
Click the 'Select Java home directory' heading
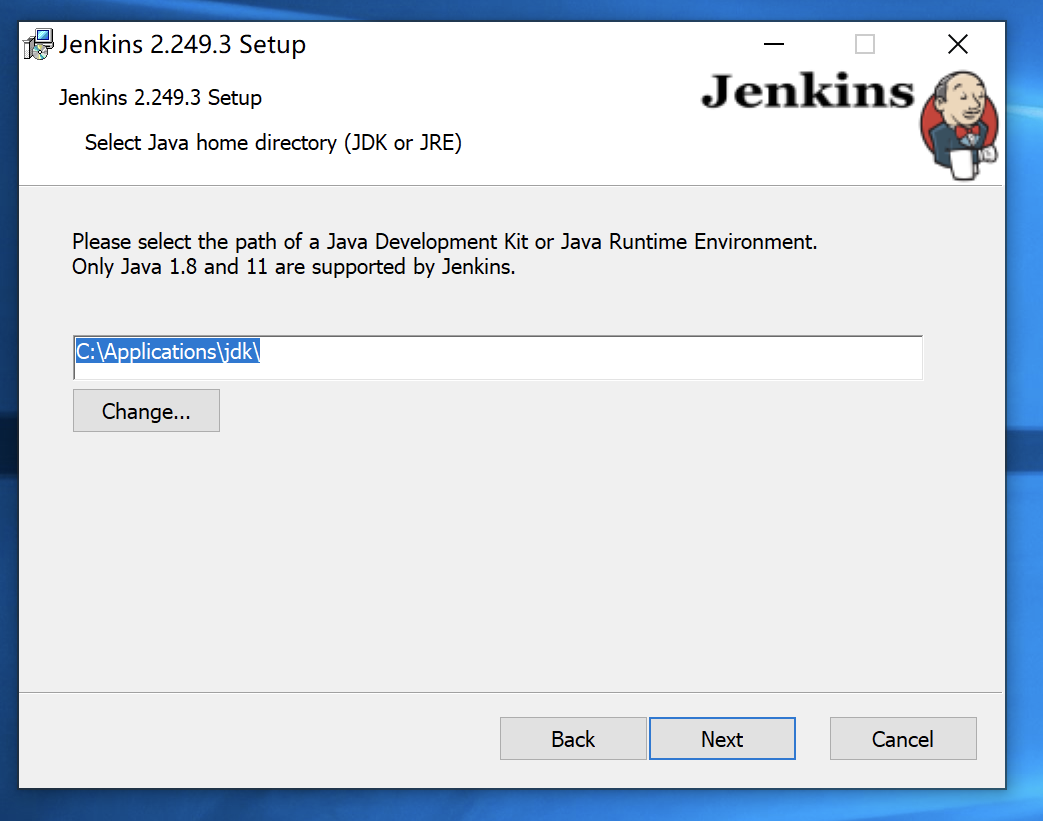point(273,142)
